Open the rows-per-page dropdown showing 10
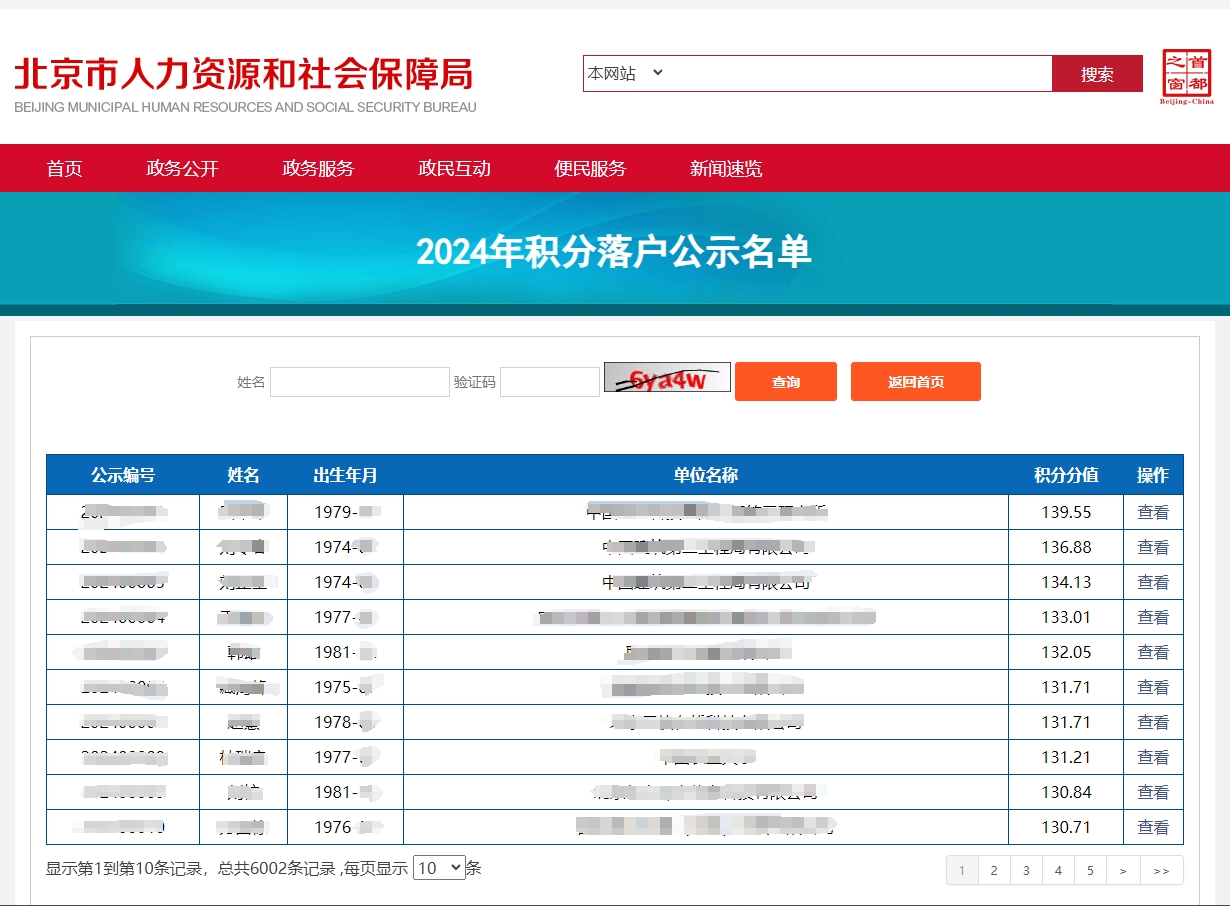Image resolution: width=1230 pixels, height=906 pixels. pos(439,868)
